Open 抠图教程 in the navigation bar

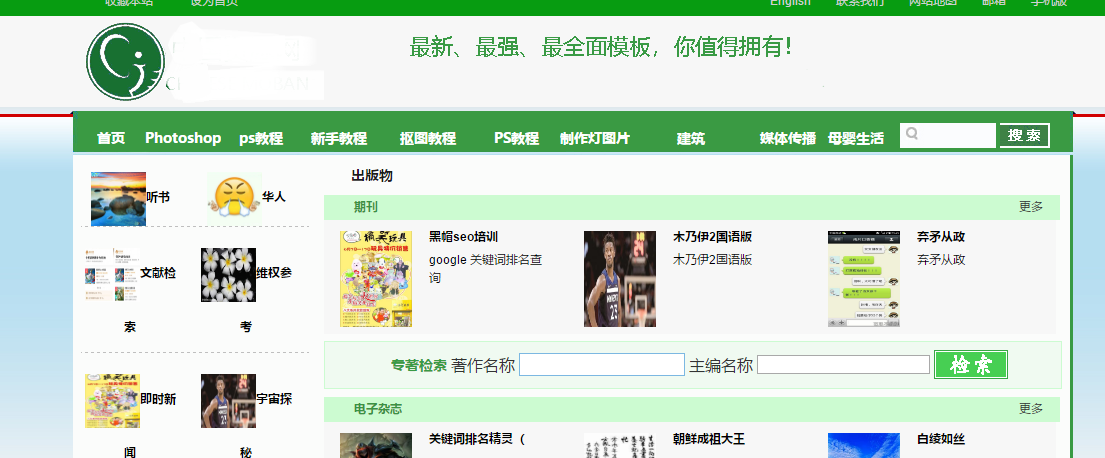(x=428, y=138)
